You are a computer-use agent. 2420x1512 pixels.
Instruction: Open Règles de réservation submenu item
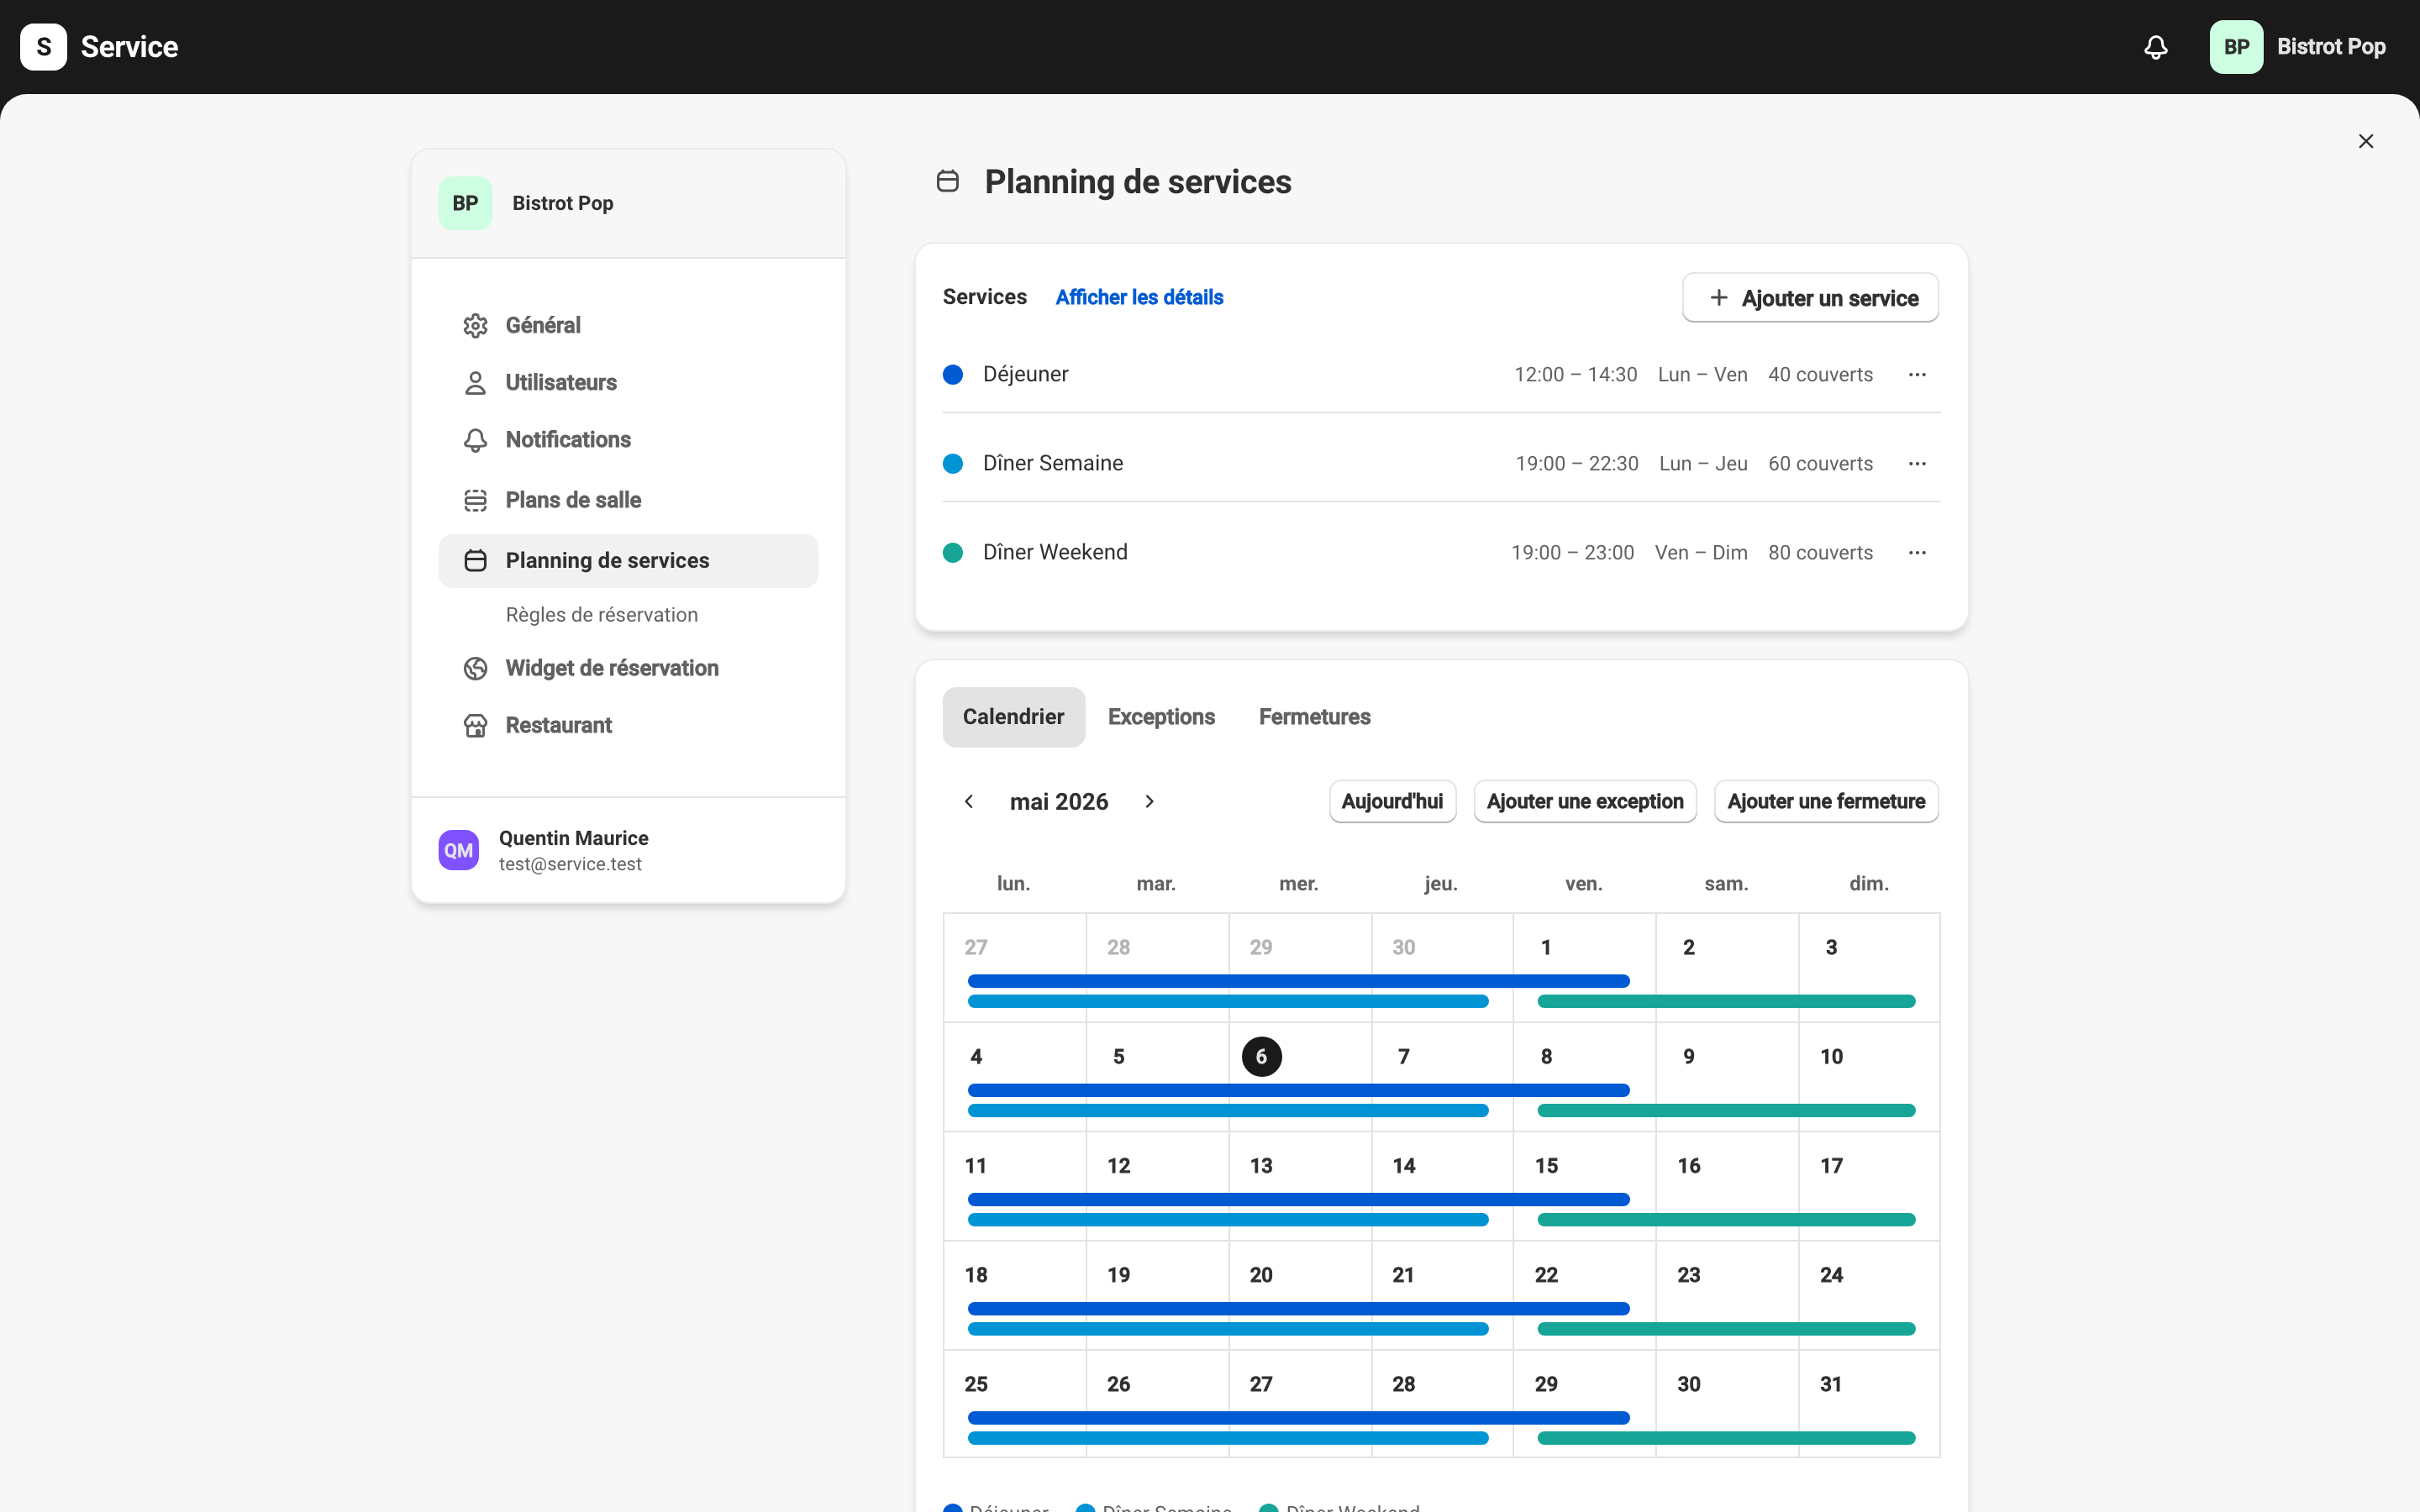pos(601,614)
